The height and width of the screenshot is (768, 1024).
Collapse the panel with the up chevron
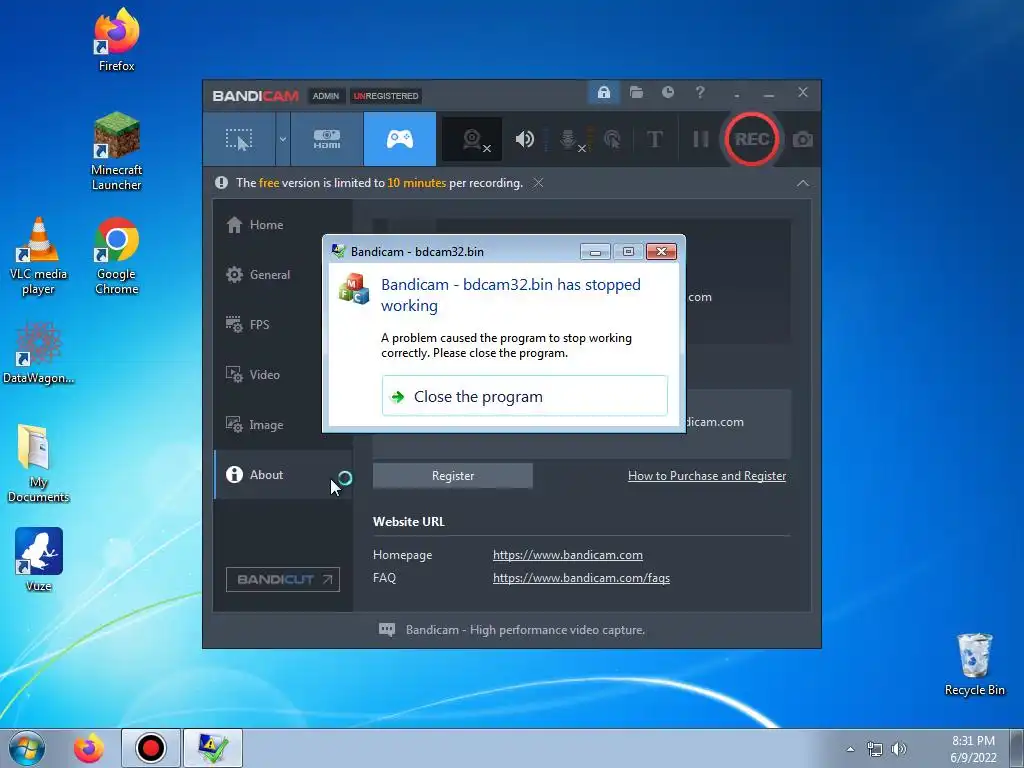click(x=803, y=184)
